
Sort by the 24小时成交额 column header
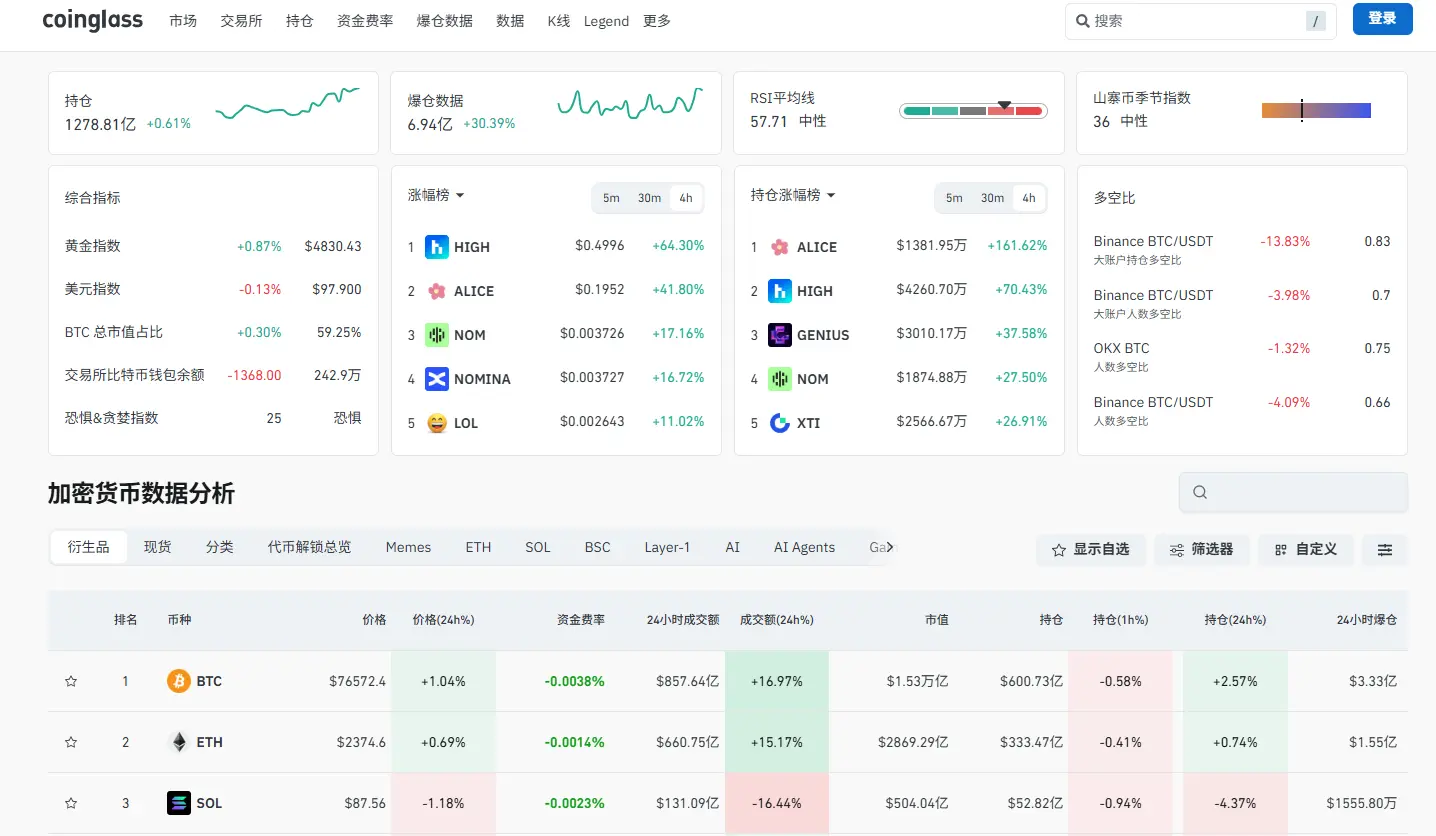(683, 620)
